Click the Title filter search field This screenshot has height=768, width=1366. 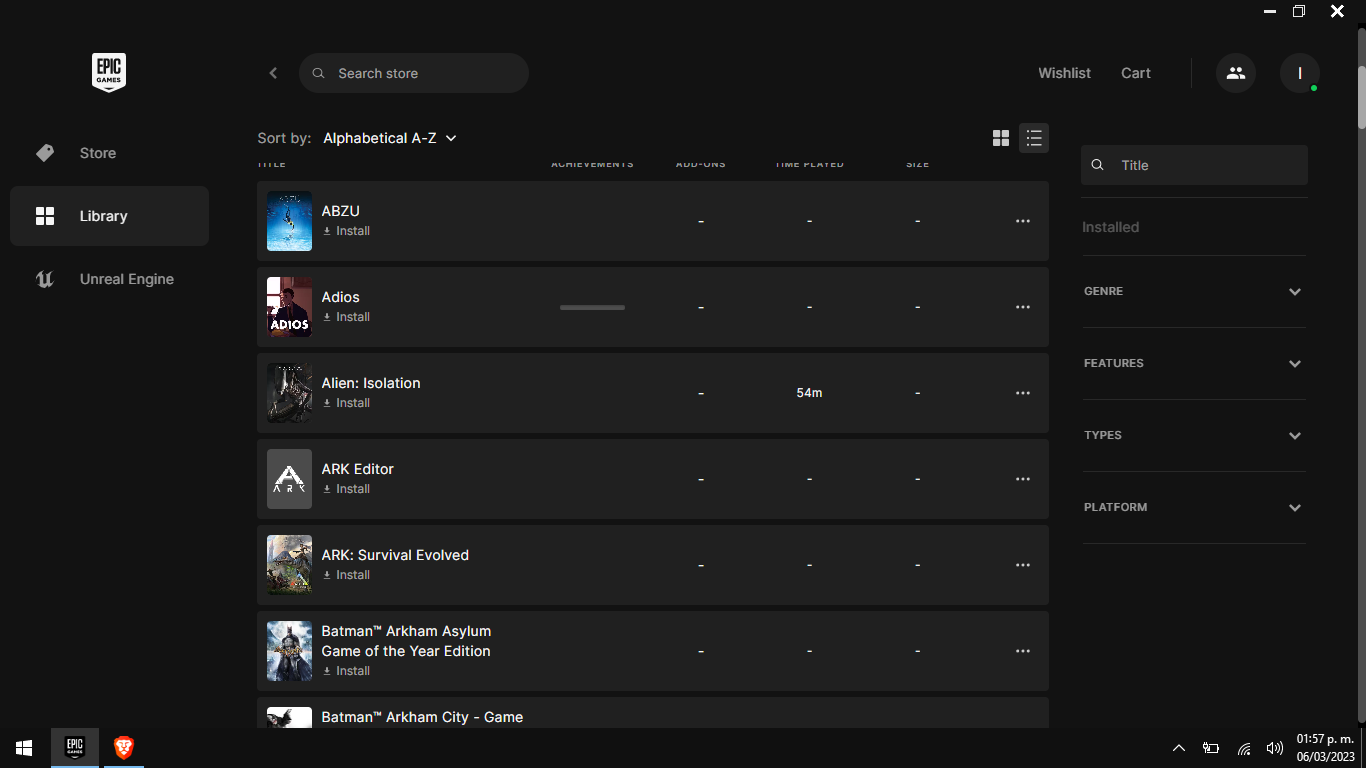click(x=1194, y=165)
